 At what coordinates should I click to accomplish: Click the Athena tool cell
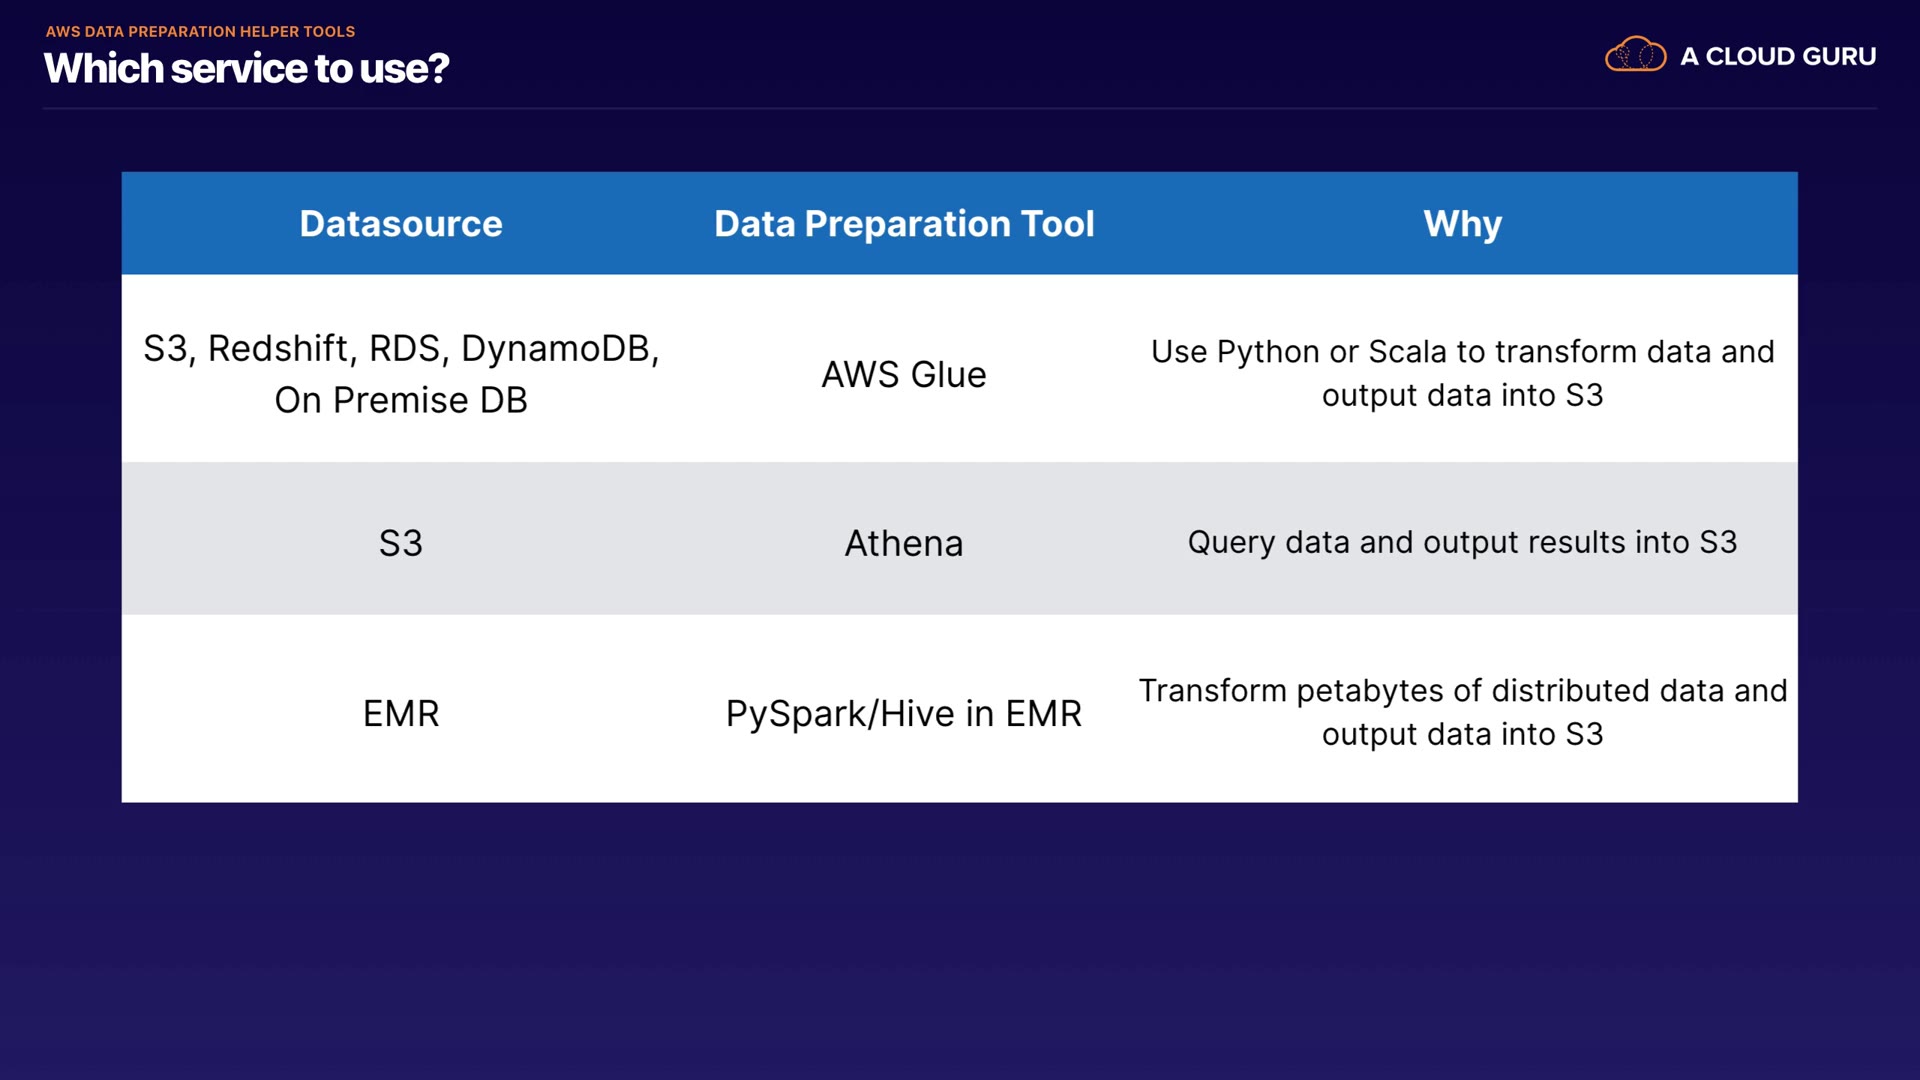point(904,544)
